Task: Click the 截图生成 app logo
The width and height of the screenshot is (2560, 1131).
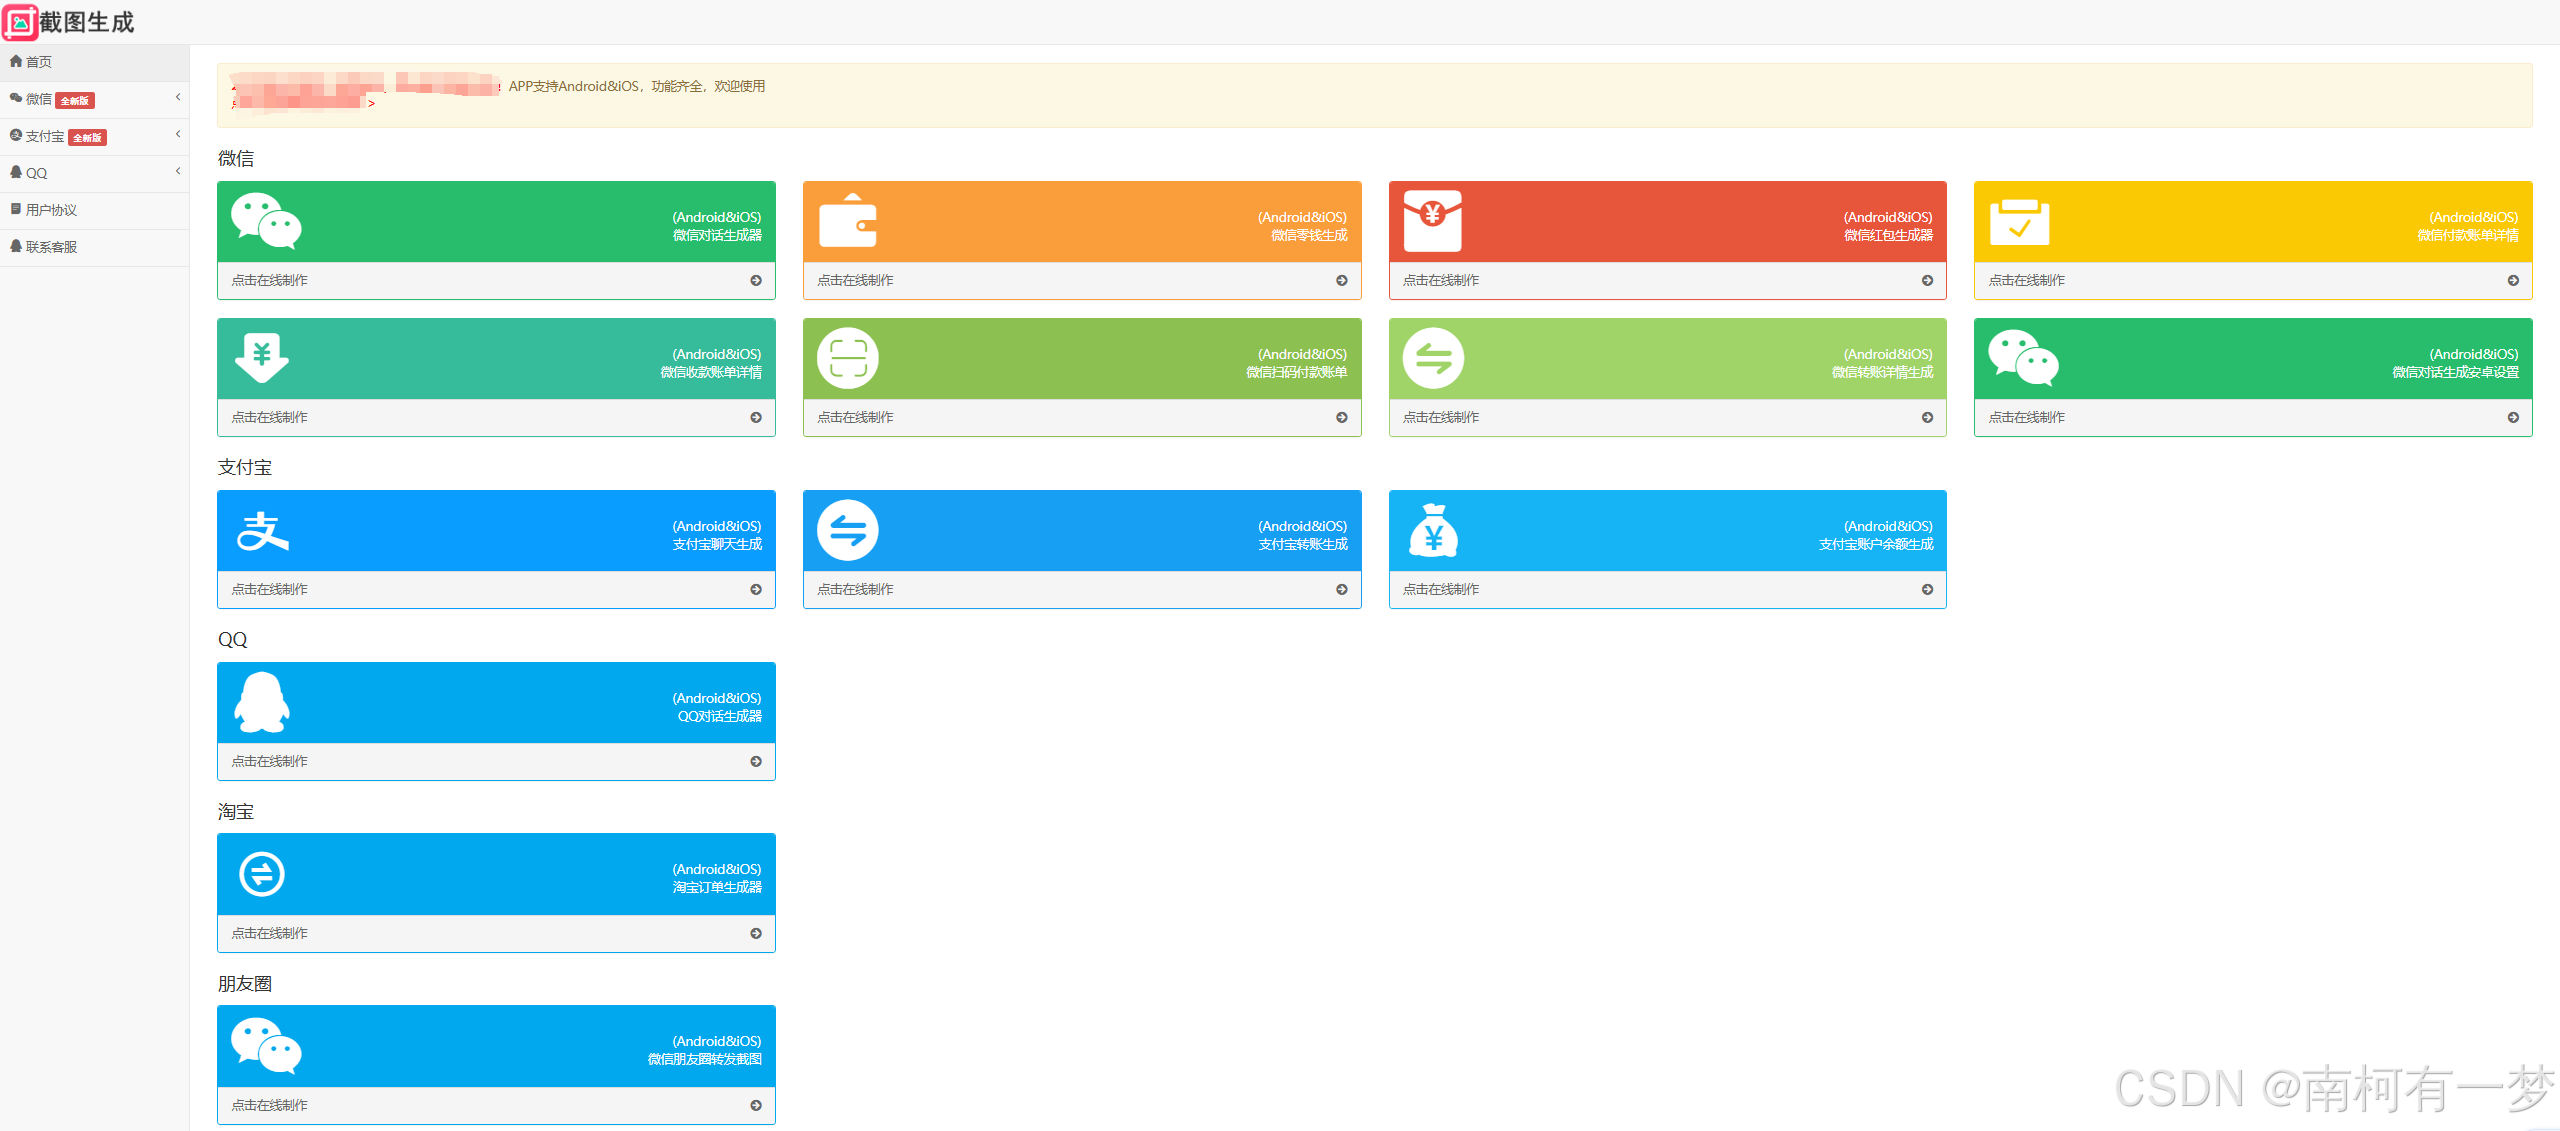Action: (x=20, y=22)
